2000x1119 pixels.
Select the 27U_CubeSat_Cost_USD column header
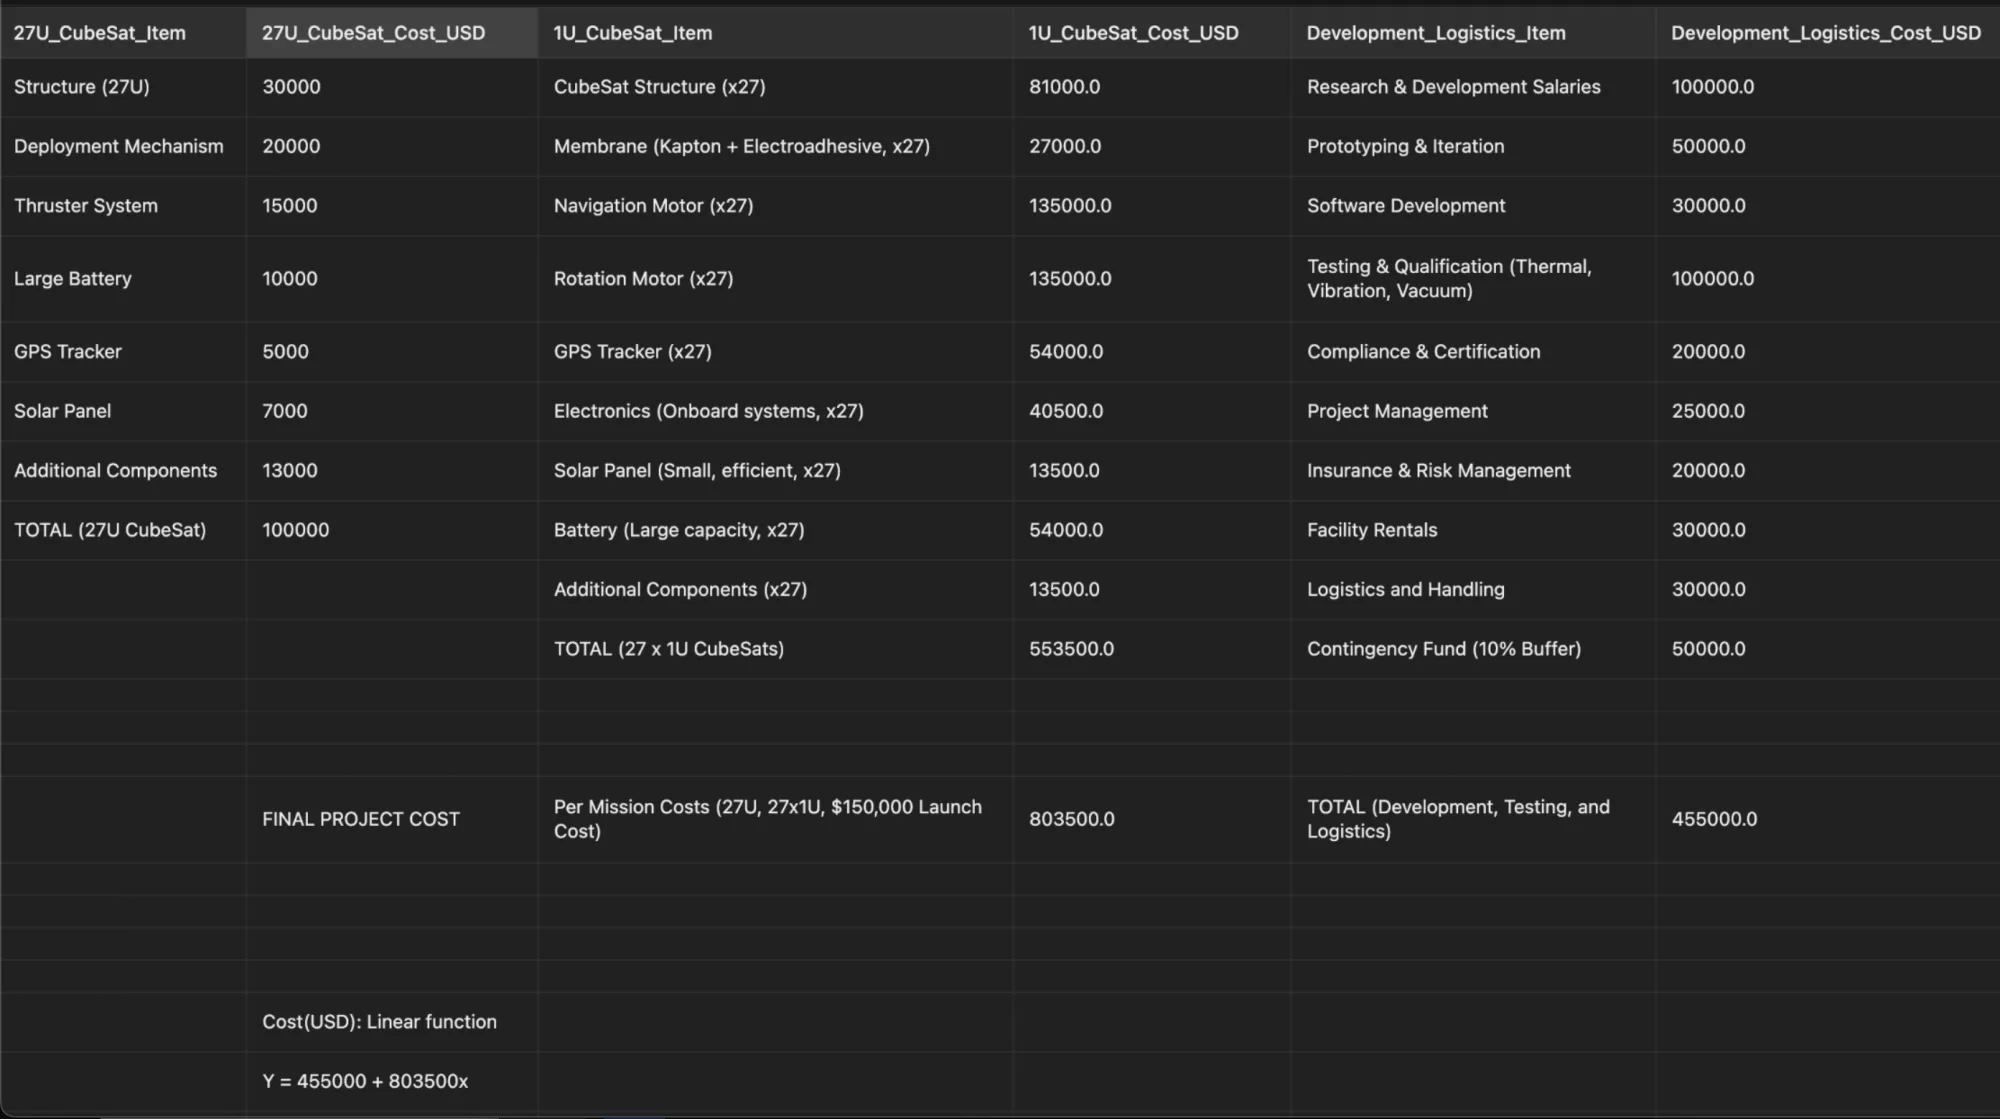[392, 33]
